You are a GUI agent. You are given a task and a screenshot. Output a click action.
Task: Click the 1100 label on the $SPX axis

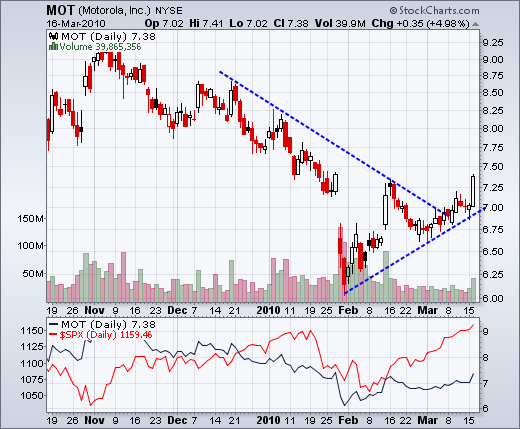[x=32, y=363]
